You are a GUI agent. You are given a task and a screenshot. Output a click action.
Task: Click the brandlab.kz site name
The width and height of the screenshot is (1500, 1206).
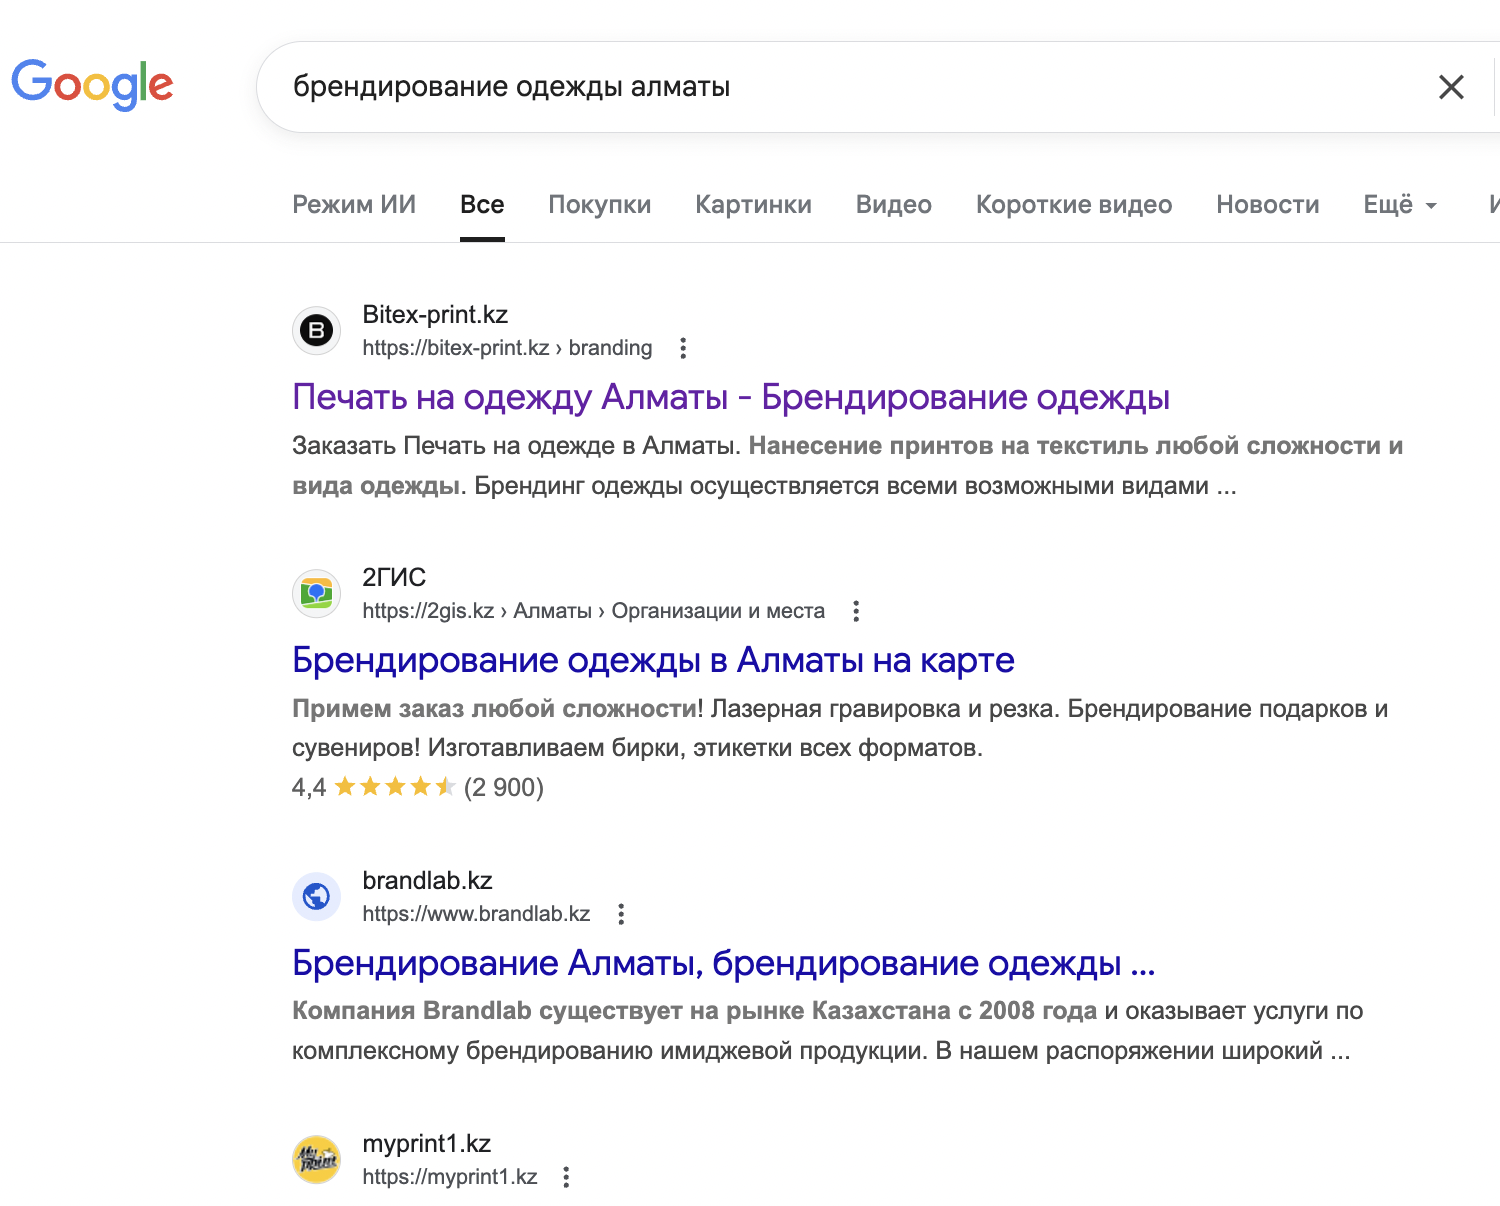pyautogui.click(x=427, y=880)
